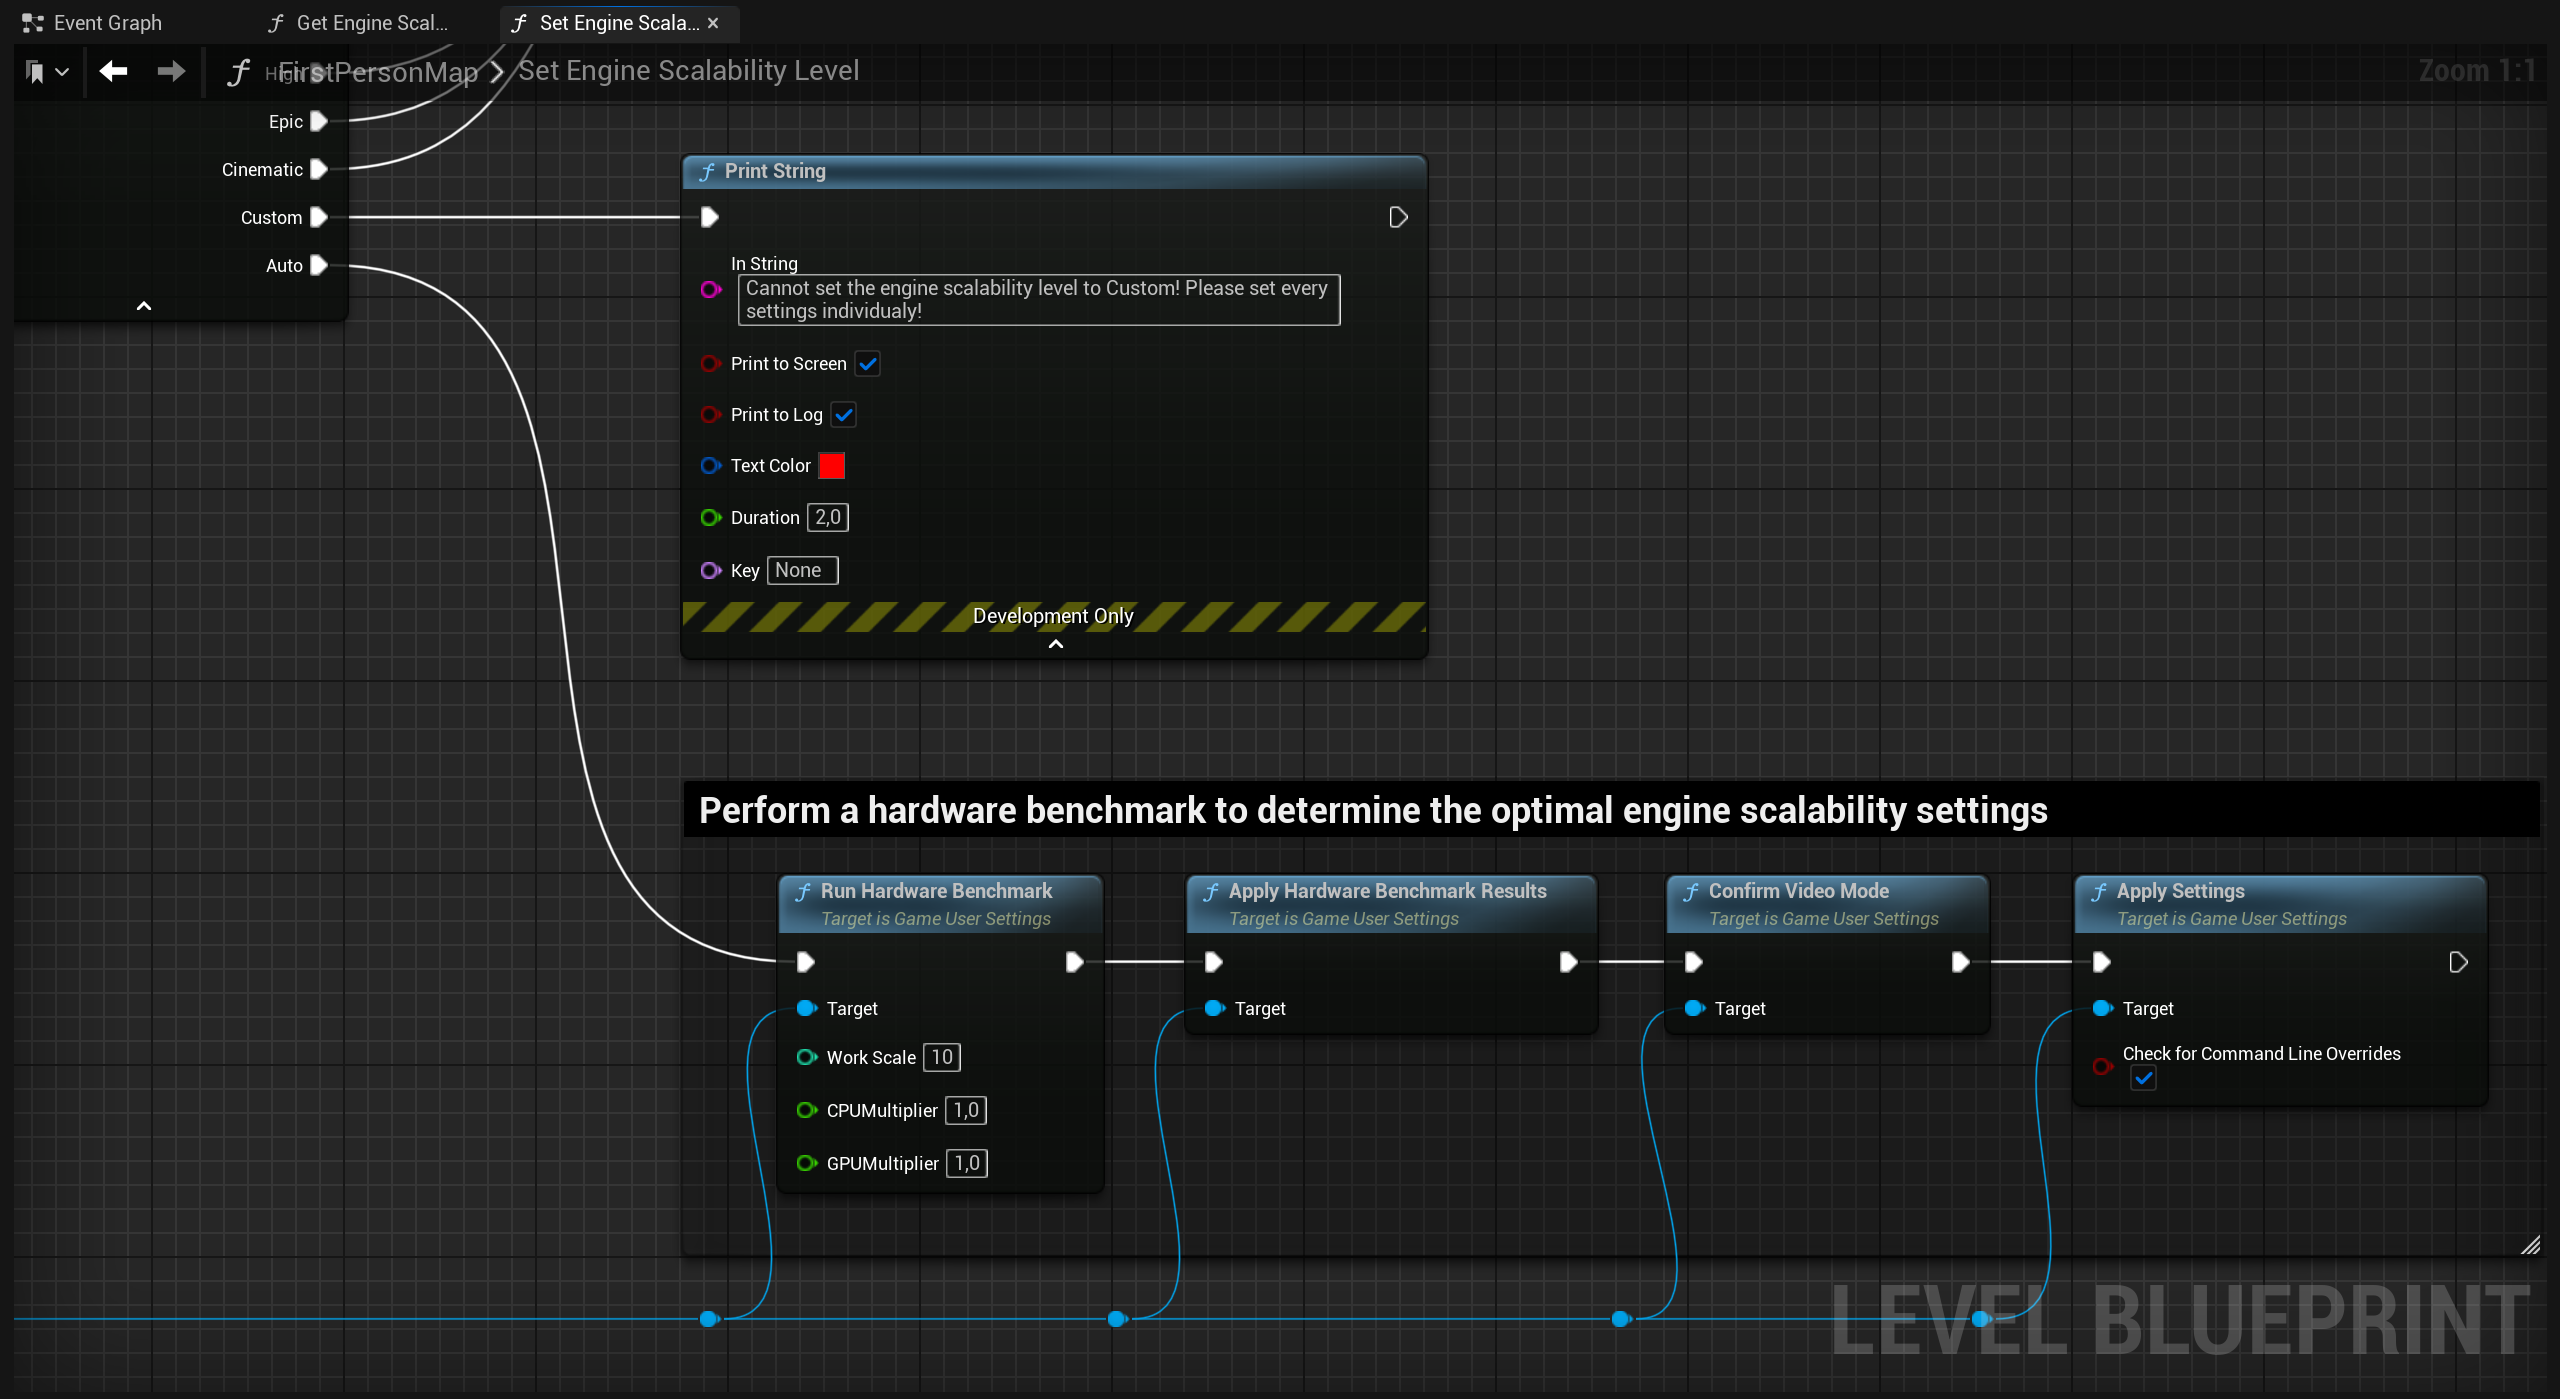Screen dimensions: 2560x1399
Task: Close the Set Engine Scala tab
Action: pos(713,23)
